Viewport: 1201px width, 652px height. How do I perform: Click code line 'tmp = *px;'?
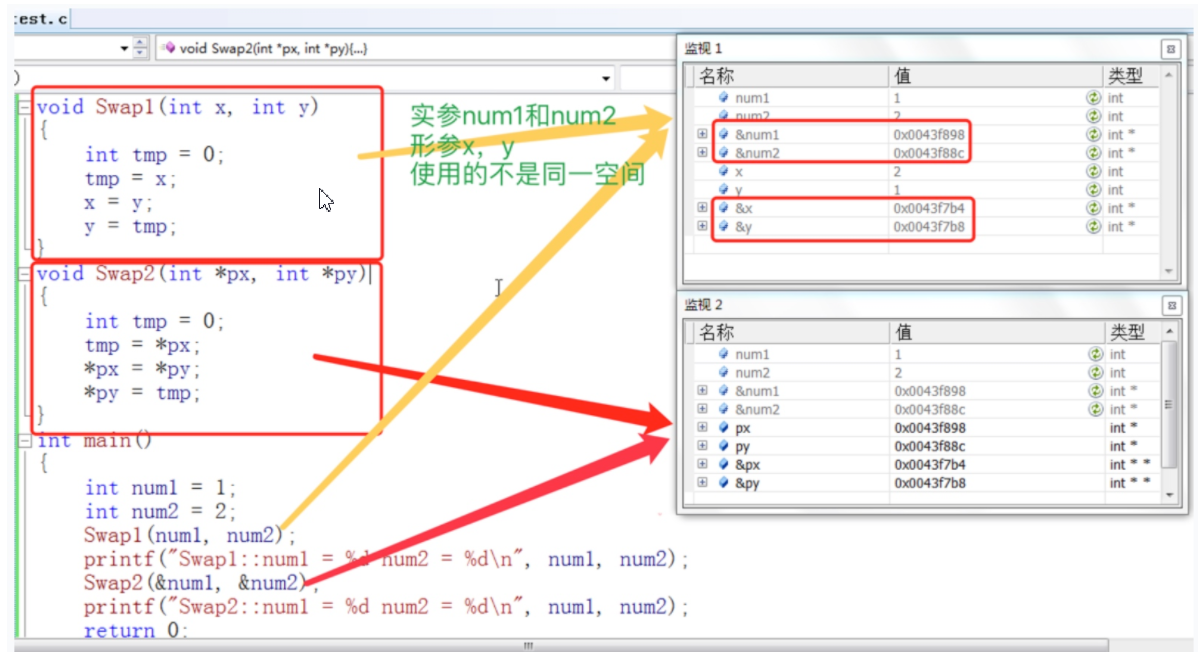142,346
